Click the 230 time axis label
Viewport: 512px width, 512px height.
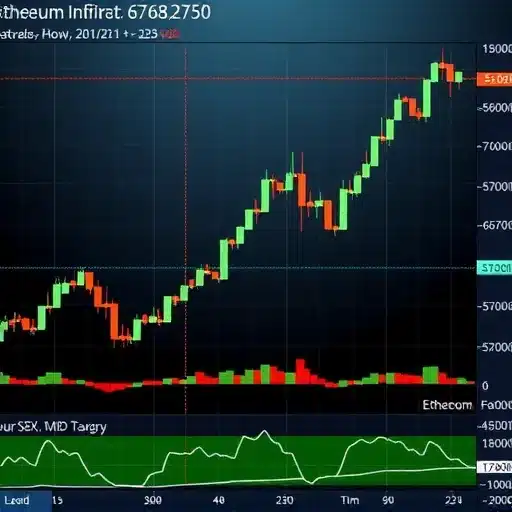(x=285, y=500)
